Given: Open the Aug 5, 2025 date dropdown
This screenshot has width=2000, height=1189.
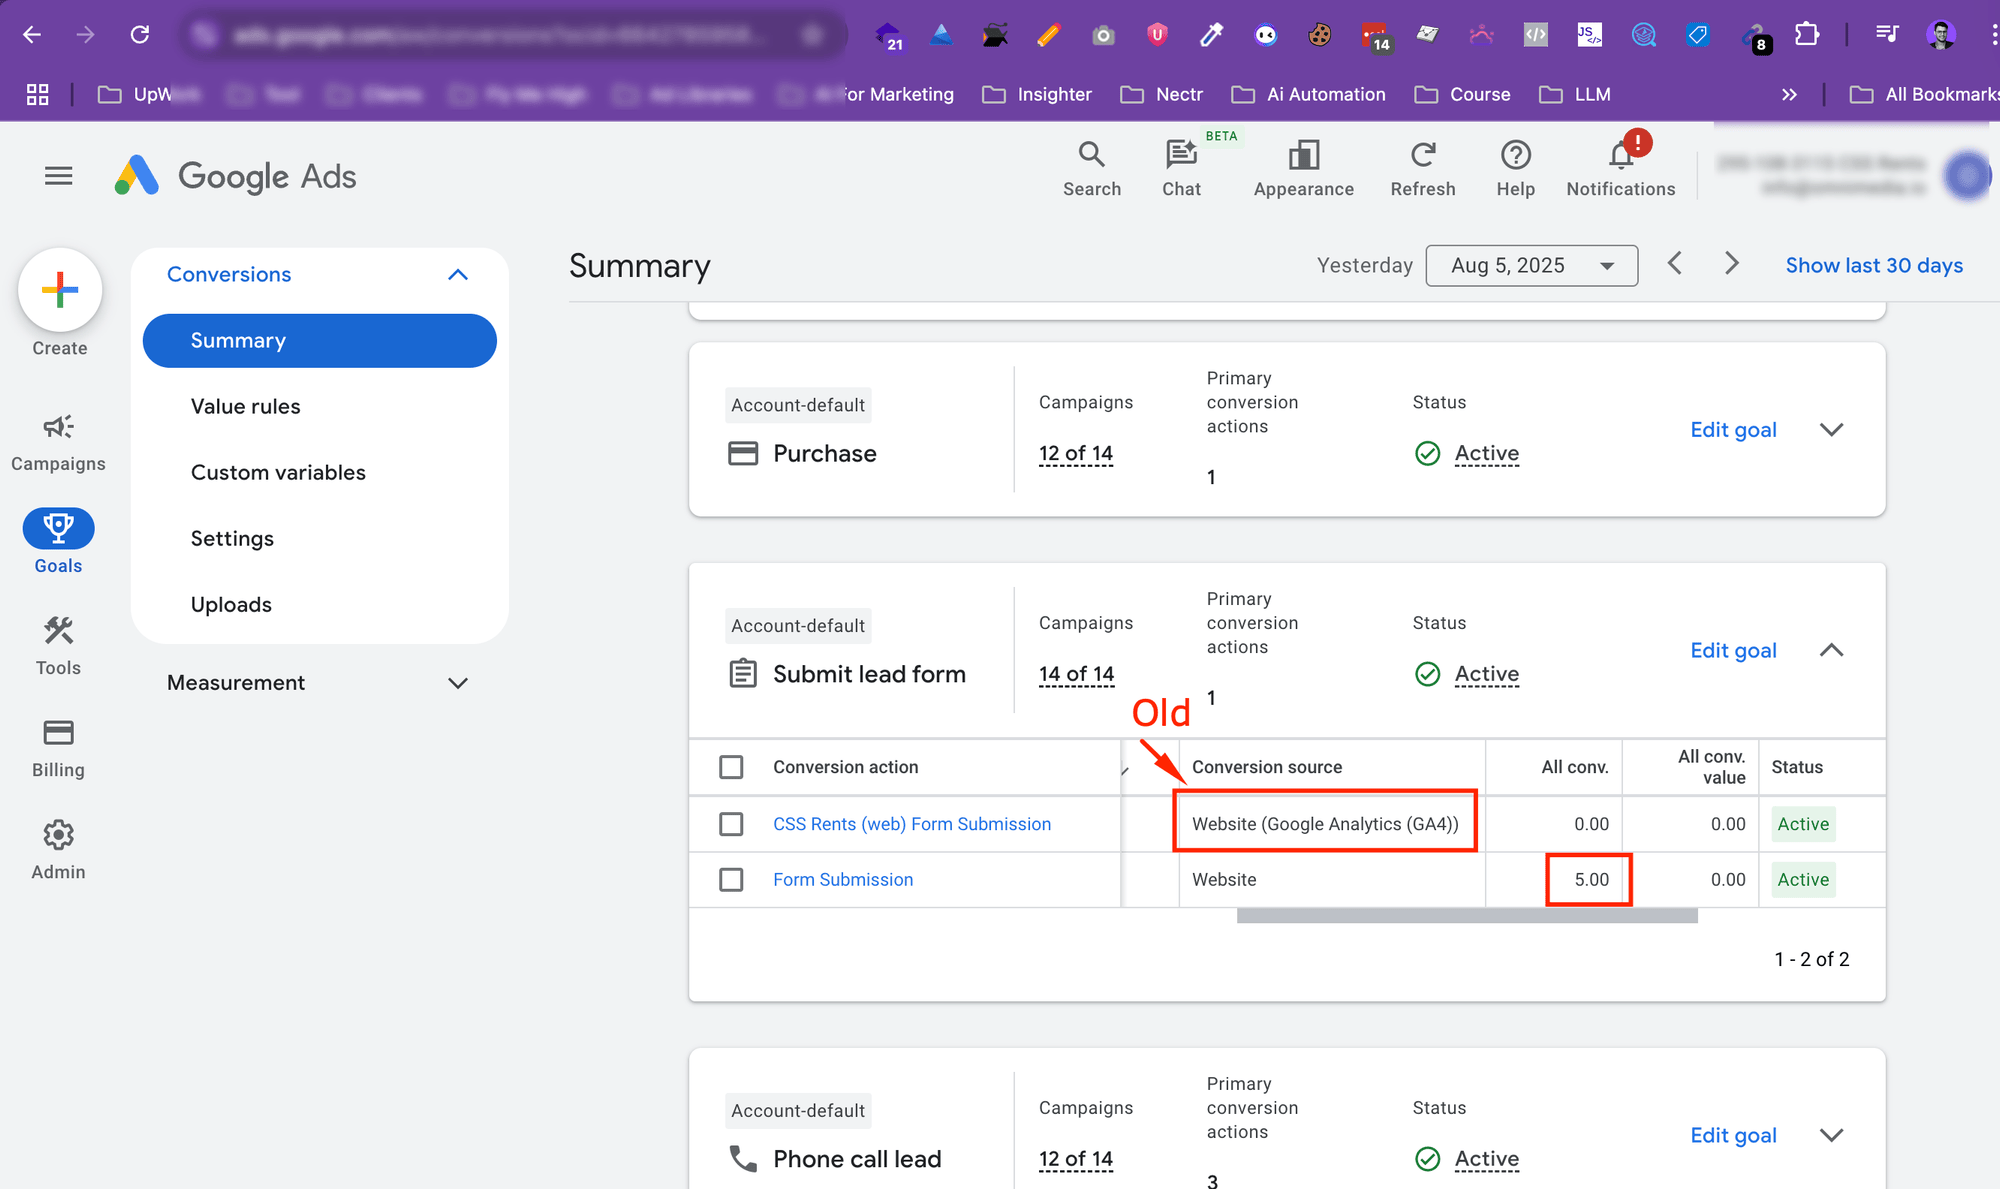Looking at the screenshot, I should (x=1531, y=265).
